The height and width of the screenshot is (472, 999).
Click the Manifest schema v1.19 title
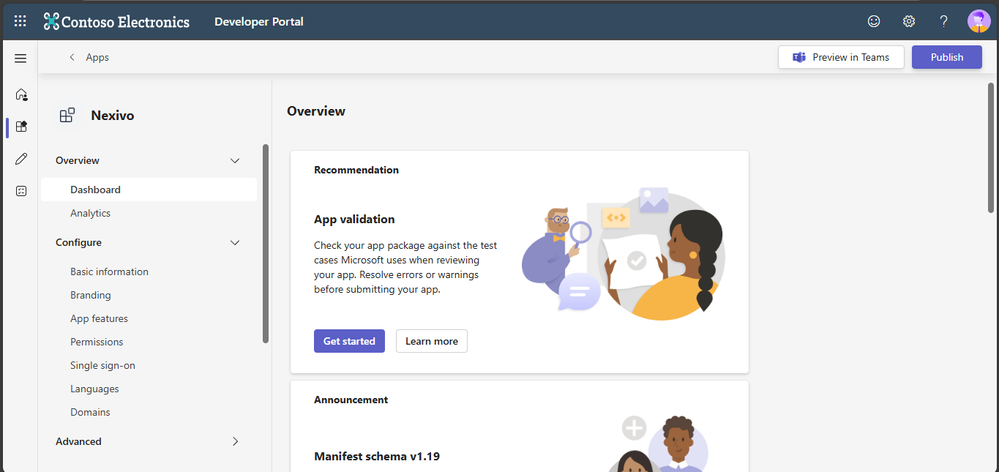pyautogui.click(x=377, y=457)
